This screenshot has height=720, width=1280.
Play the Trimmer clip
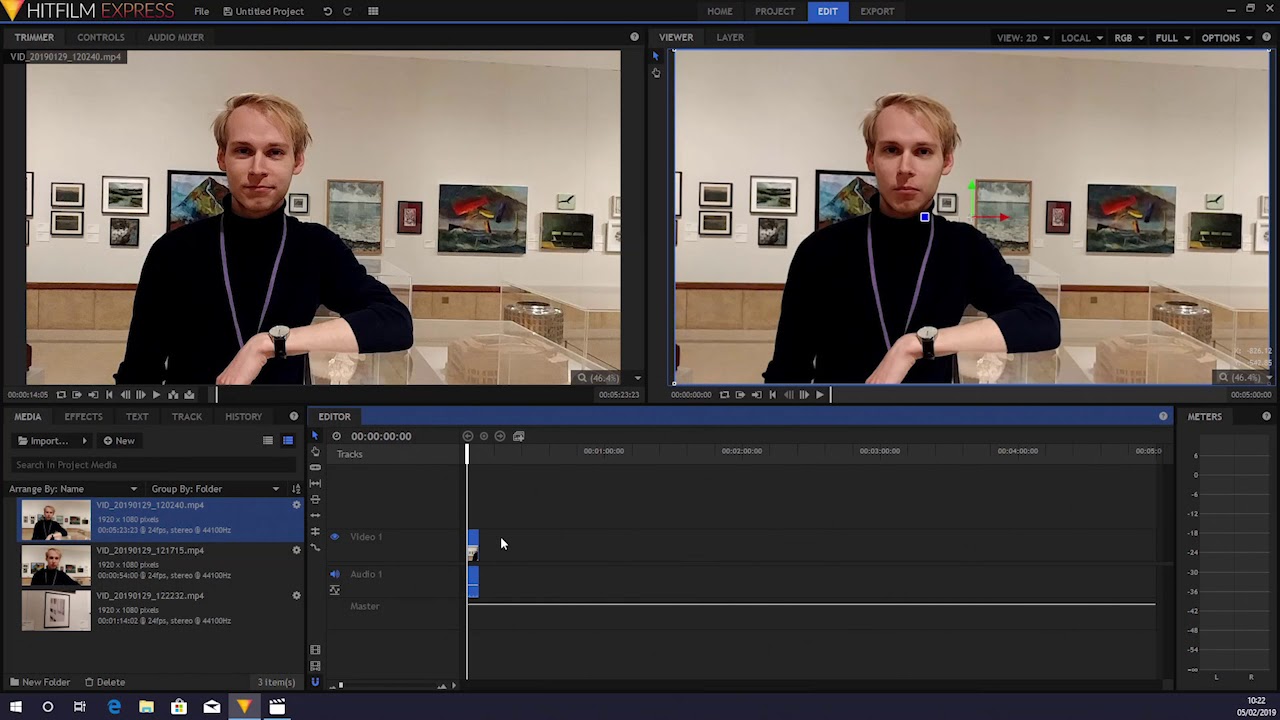(x=156, y=395)
